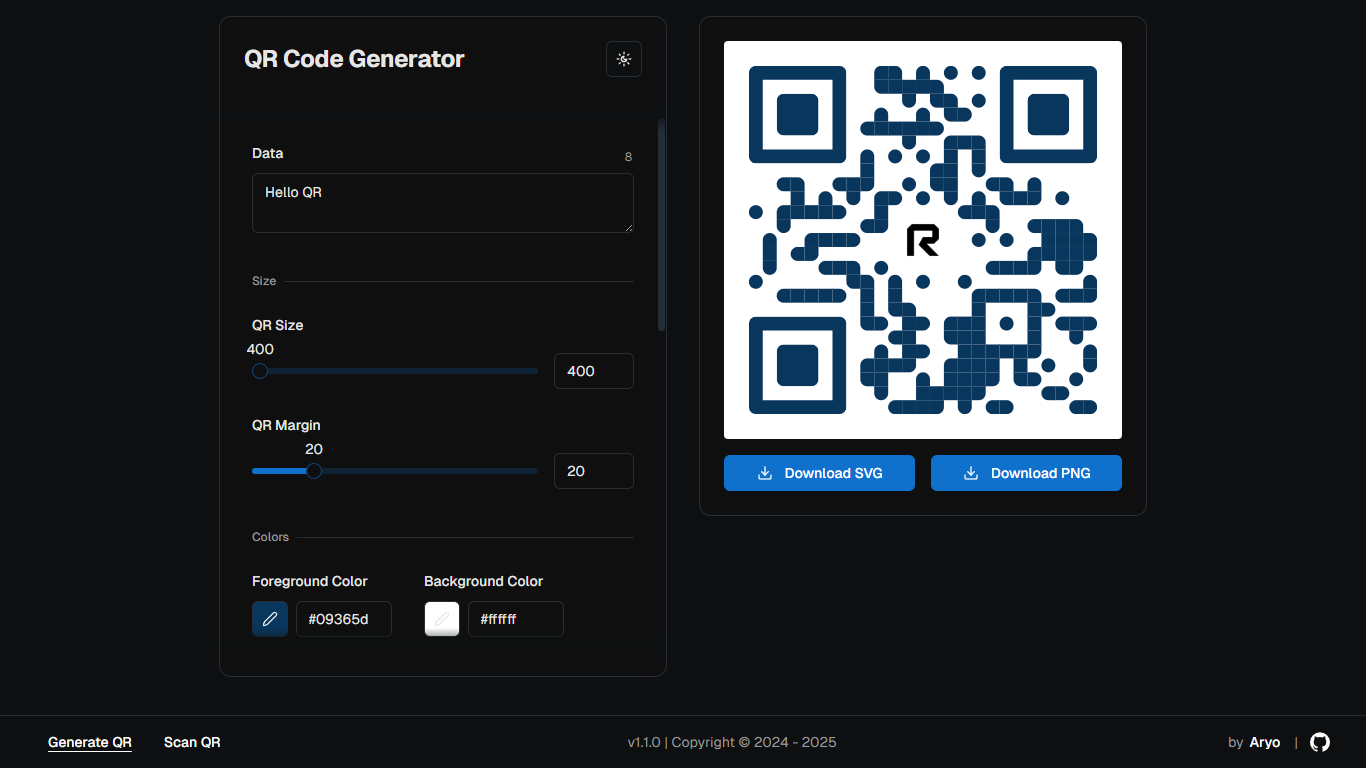1366x768 pixels.
Task: Toggle the theme with the sun icon
Action: coord(623,59)
